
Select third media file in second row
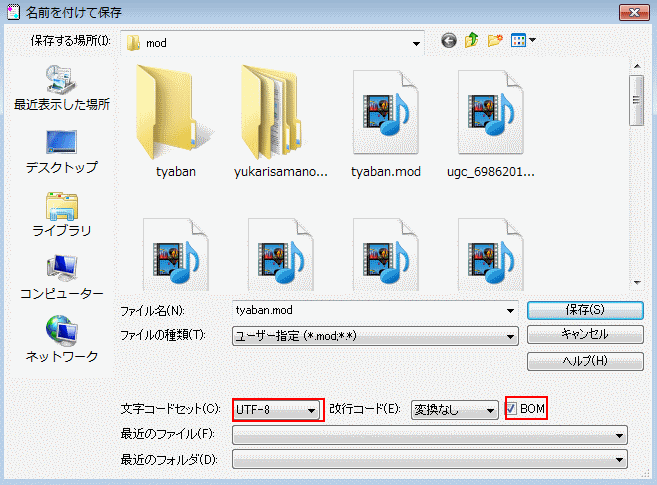coord(385,254)
